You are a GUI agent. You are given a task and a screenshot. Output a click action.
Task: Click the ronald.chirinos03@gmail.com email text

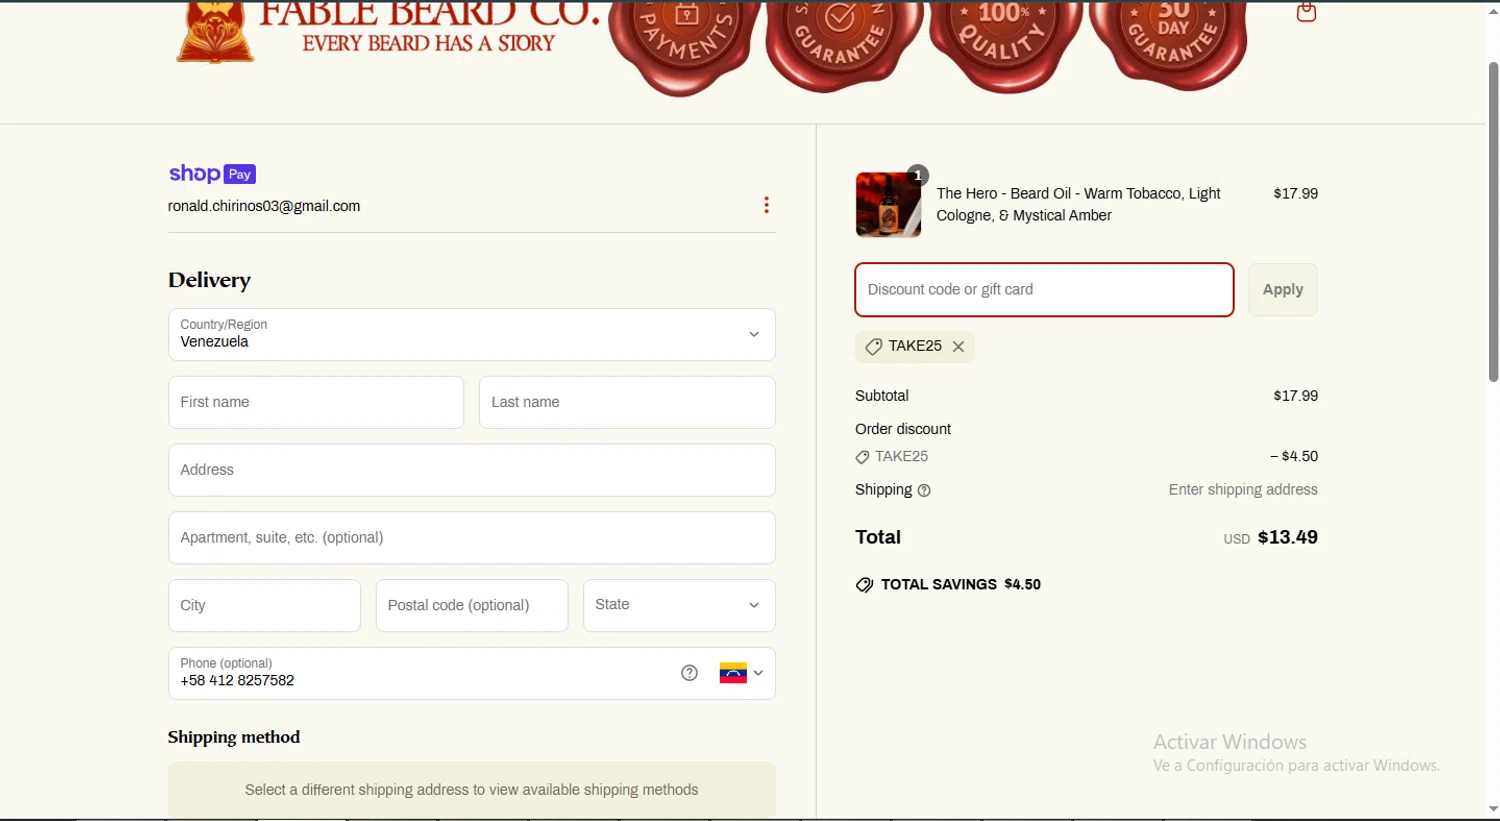click(x=264, y=206)
